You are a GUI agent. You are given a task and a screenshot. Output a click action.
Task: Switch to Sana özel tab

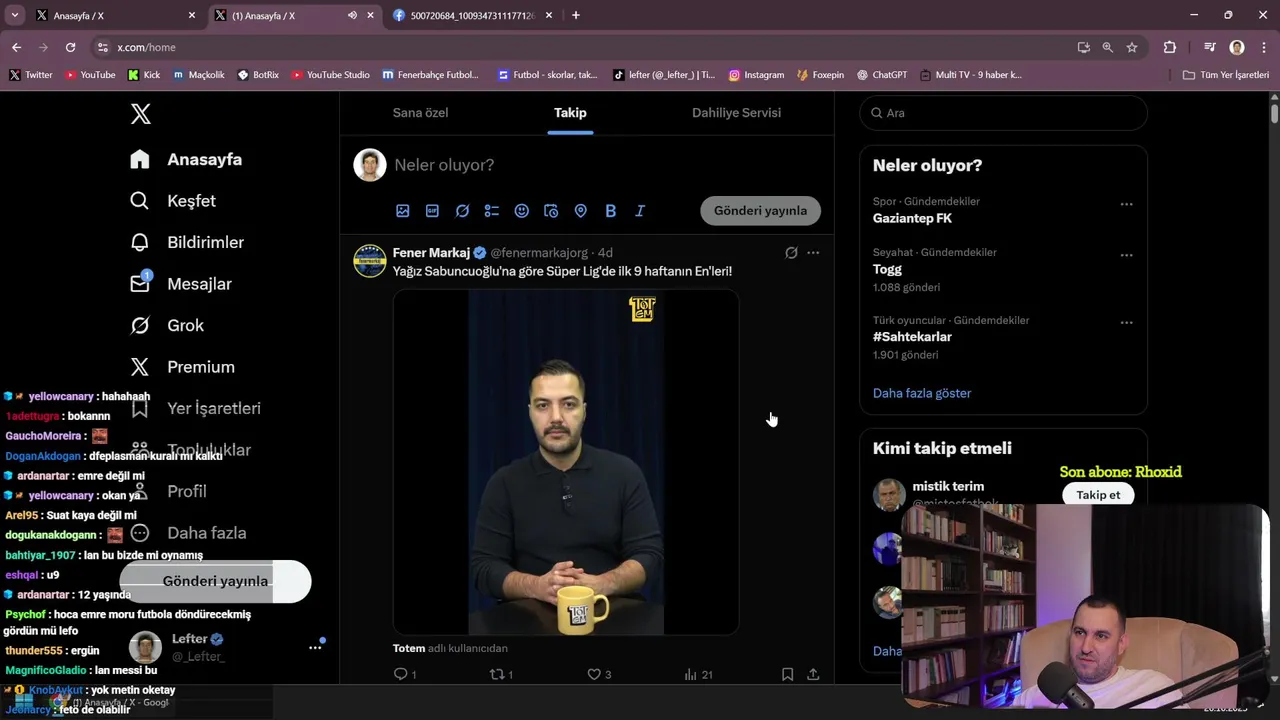pyautogui.click(x=420, y=113)
